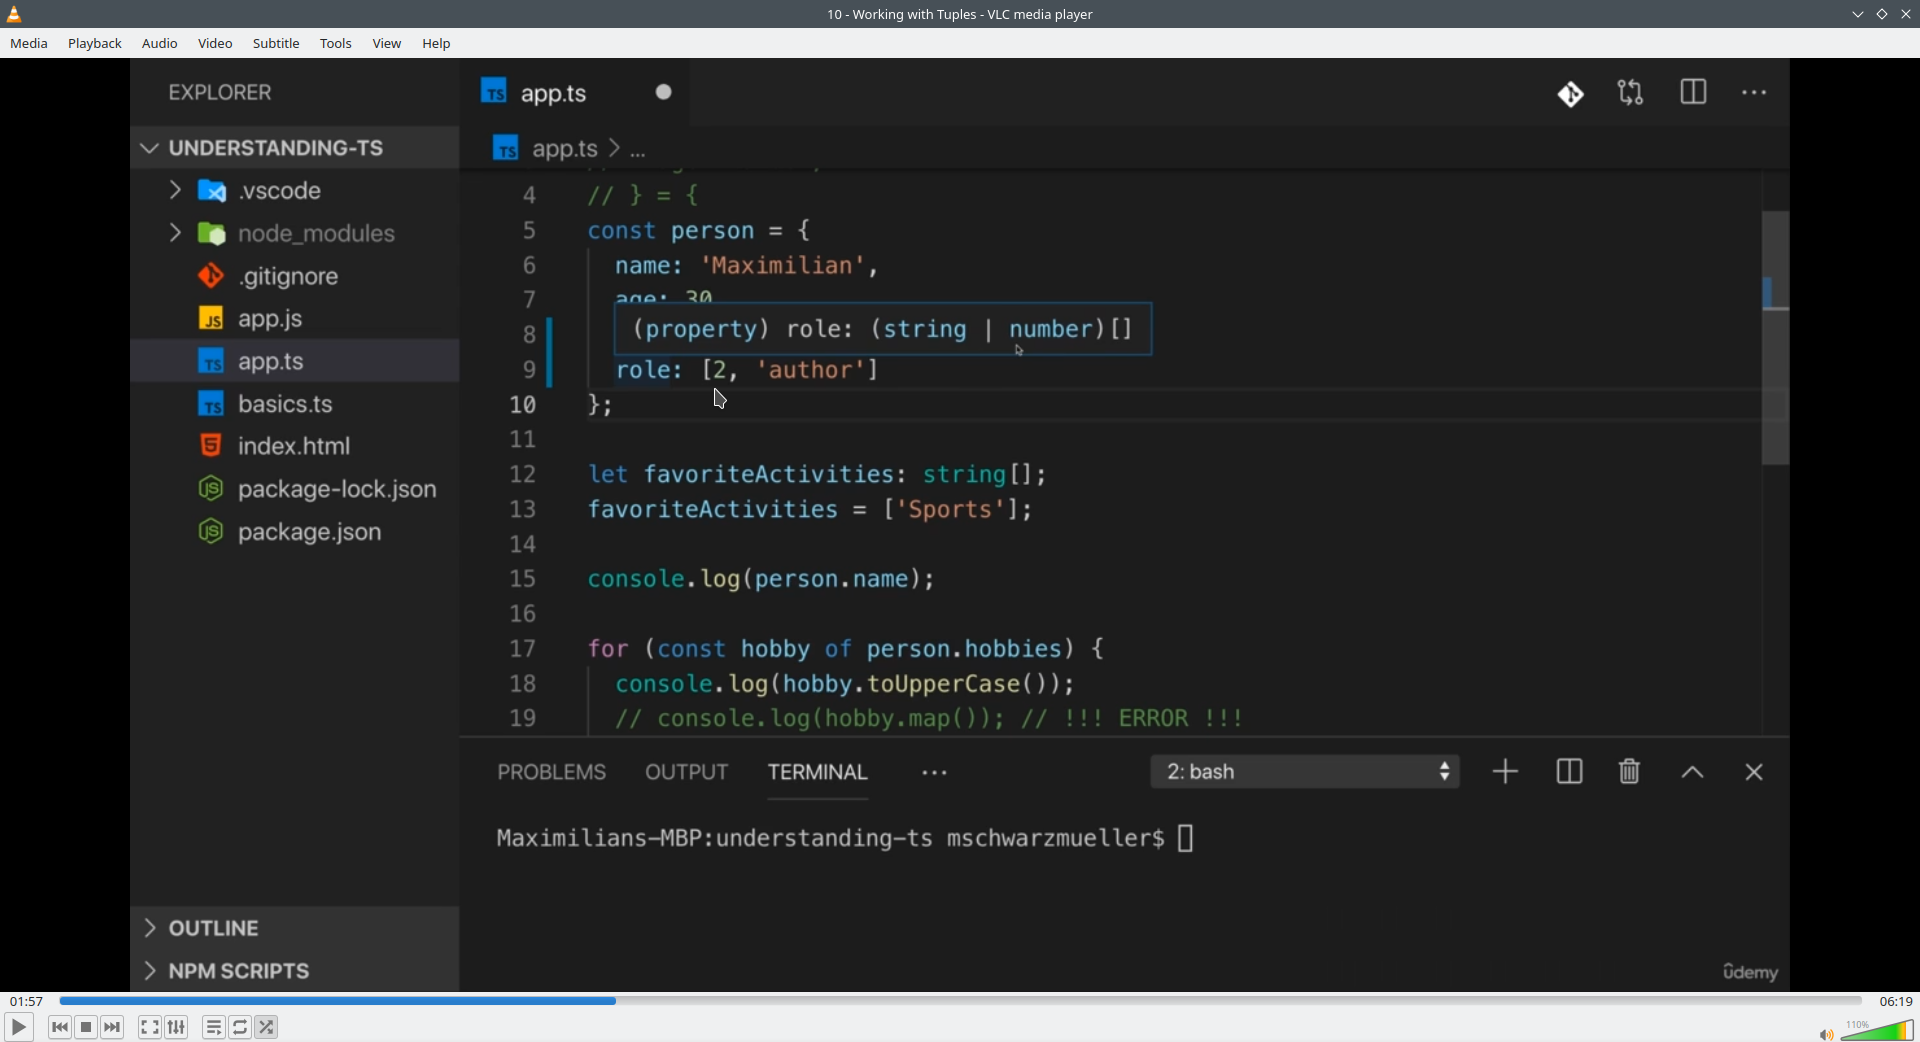The image size is (1920, 1042).
Task: Click the HTML5 icon next to index.html
Action: (210, 446)
